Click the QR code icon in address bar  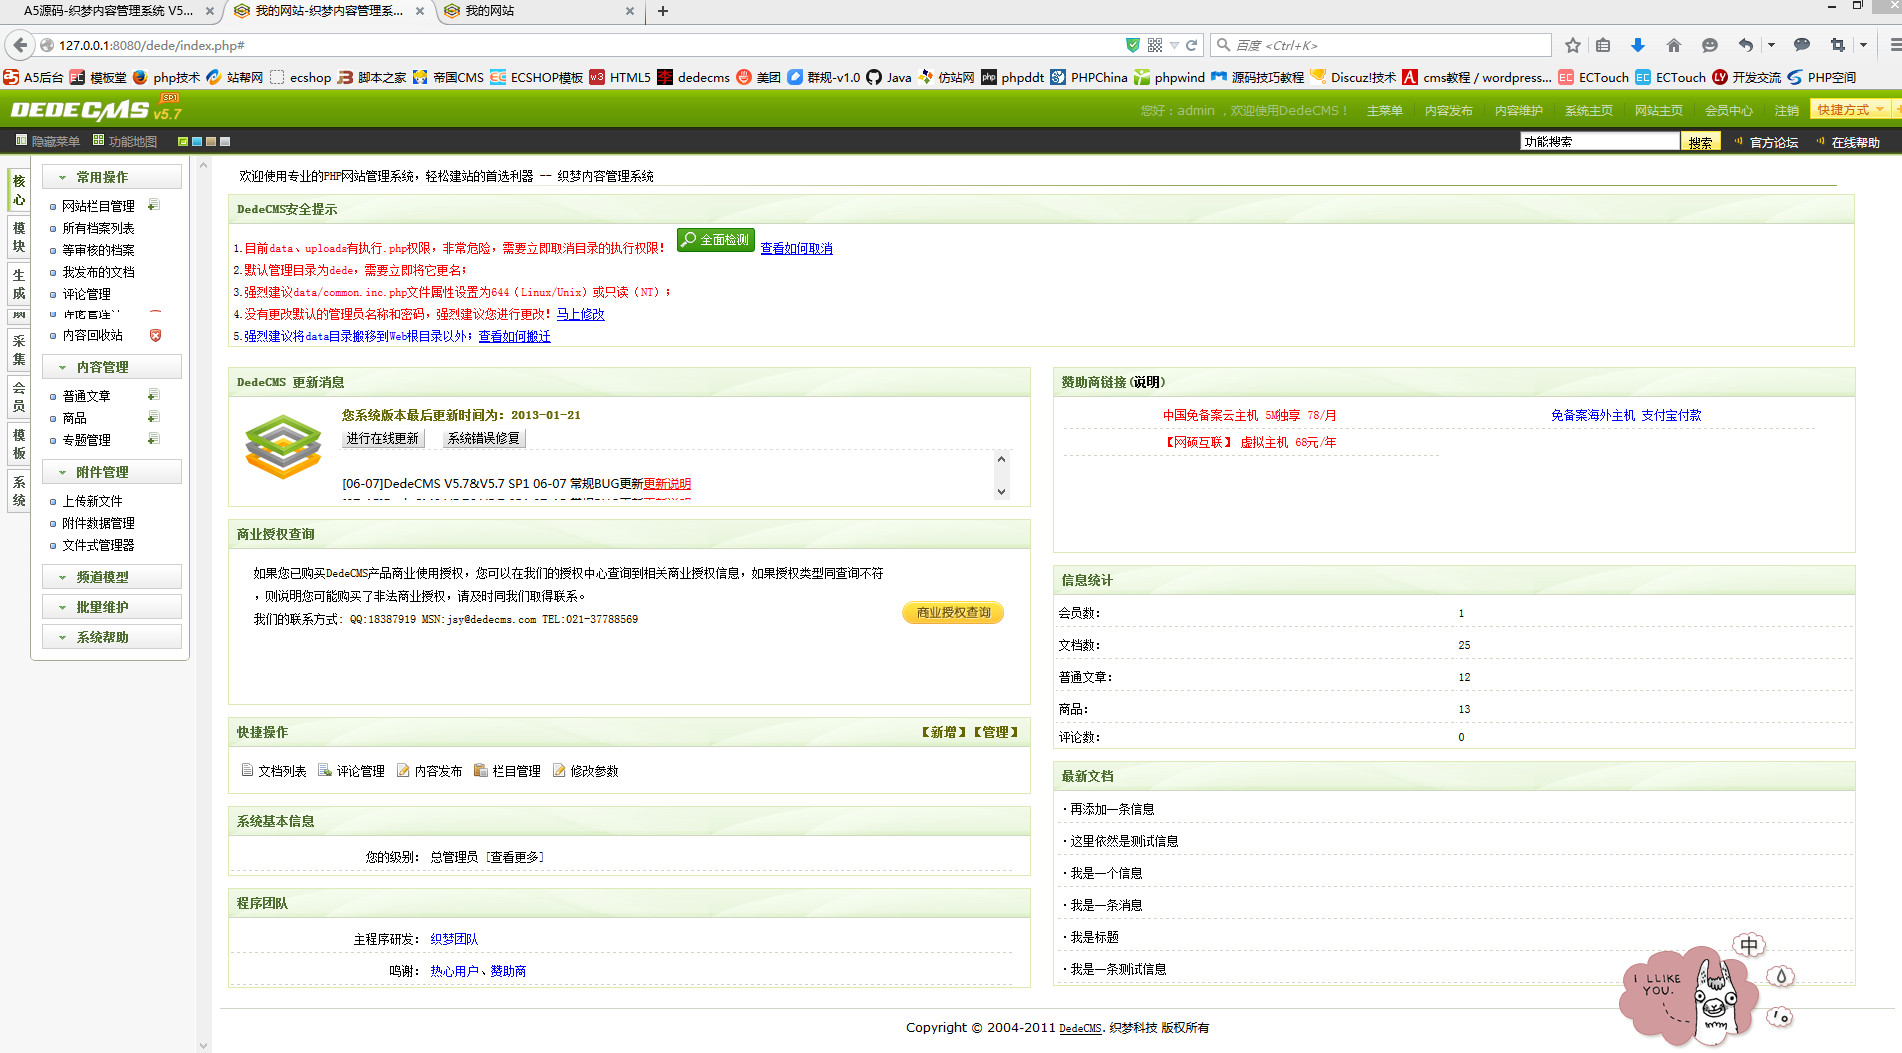pos(1155,45)
